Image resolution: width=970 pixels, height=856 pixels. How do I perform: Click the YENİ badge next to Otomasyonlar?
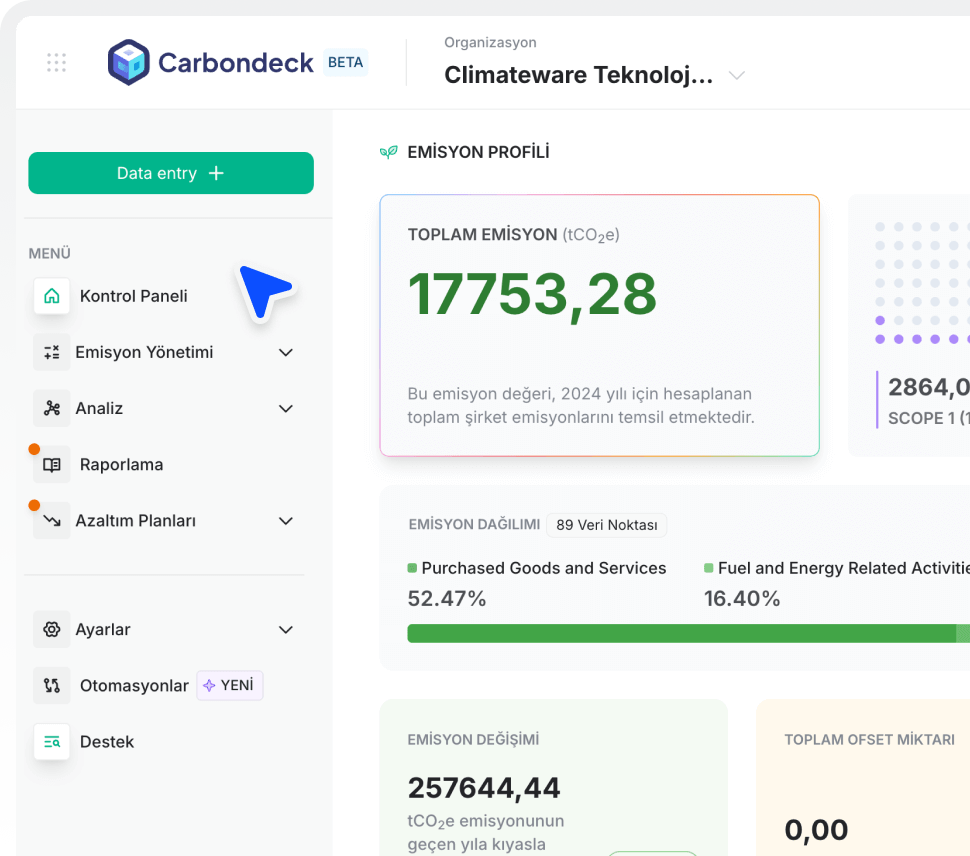(x=229, y=685)
